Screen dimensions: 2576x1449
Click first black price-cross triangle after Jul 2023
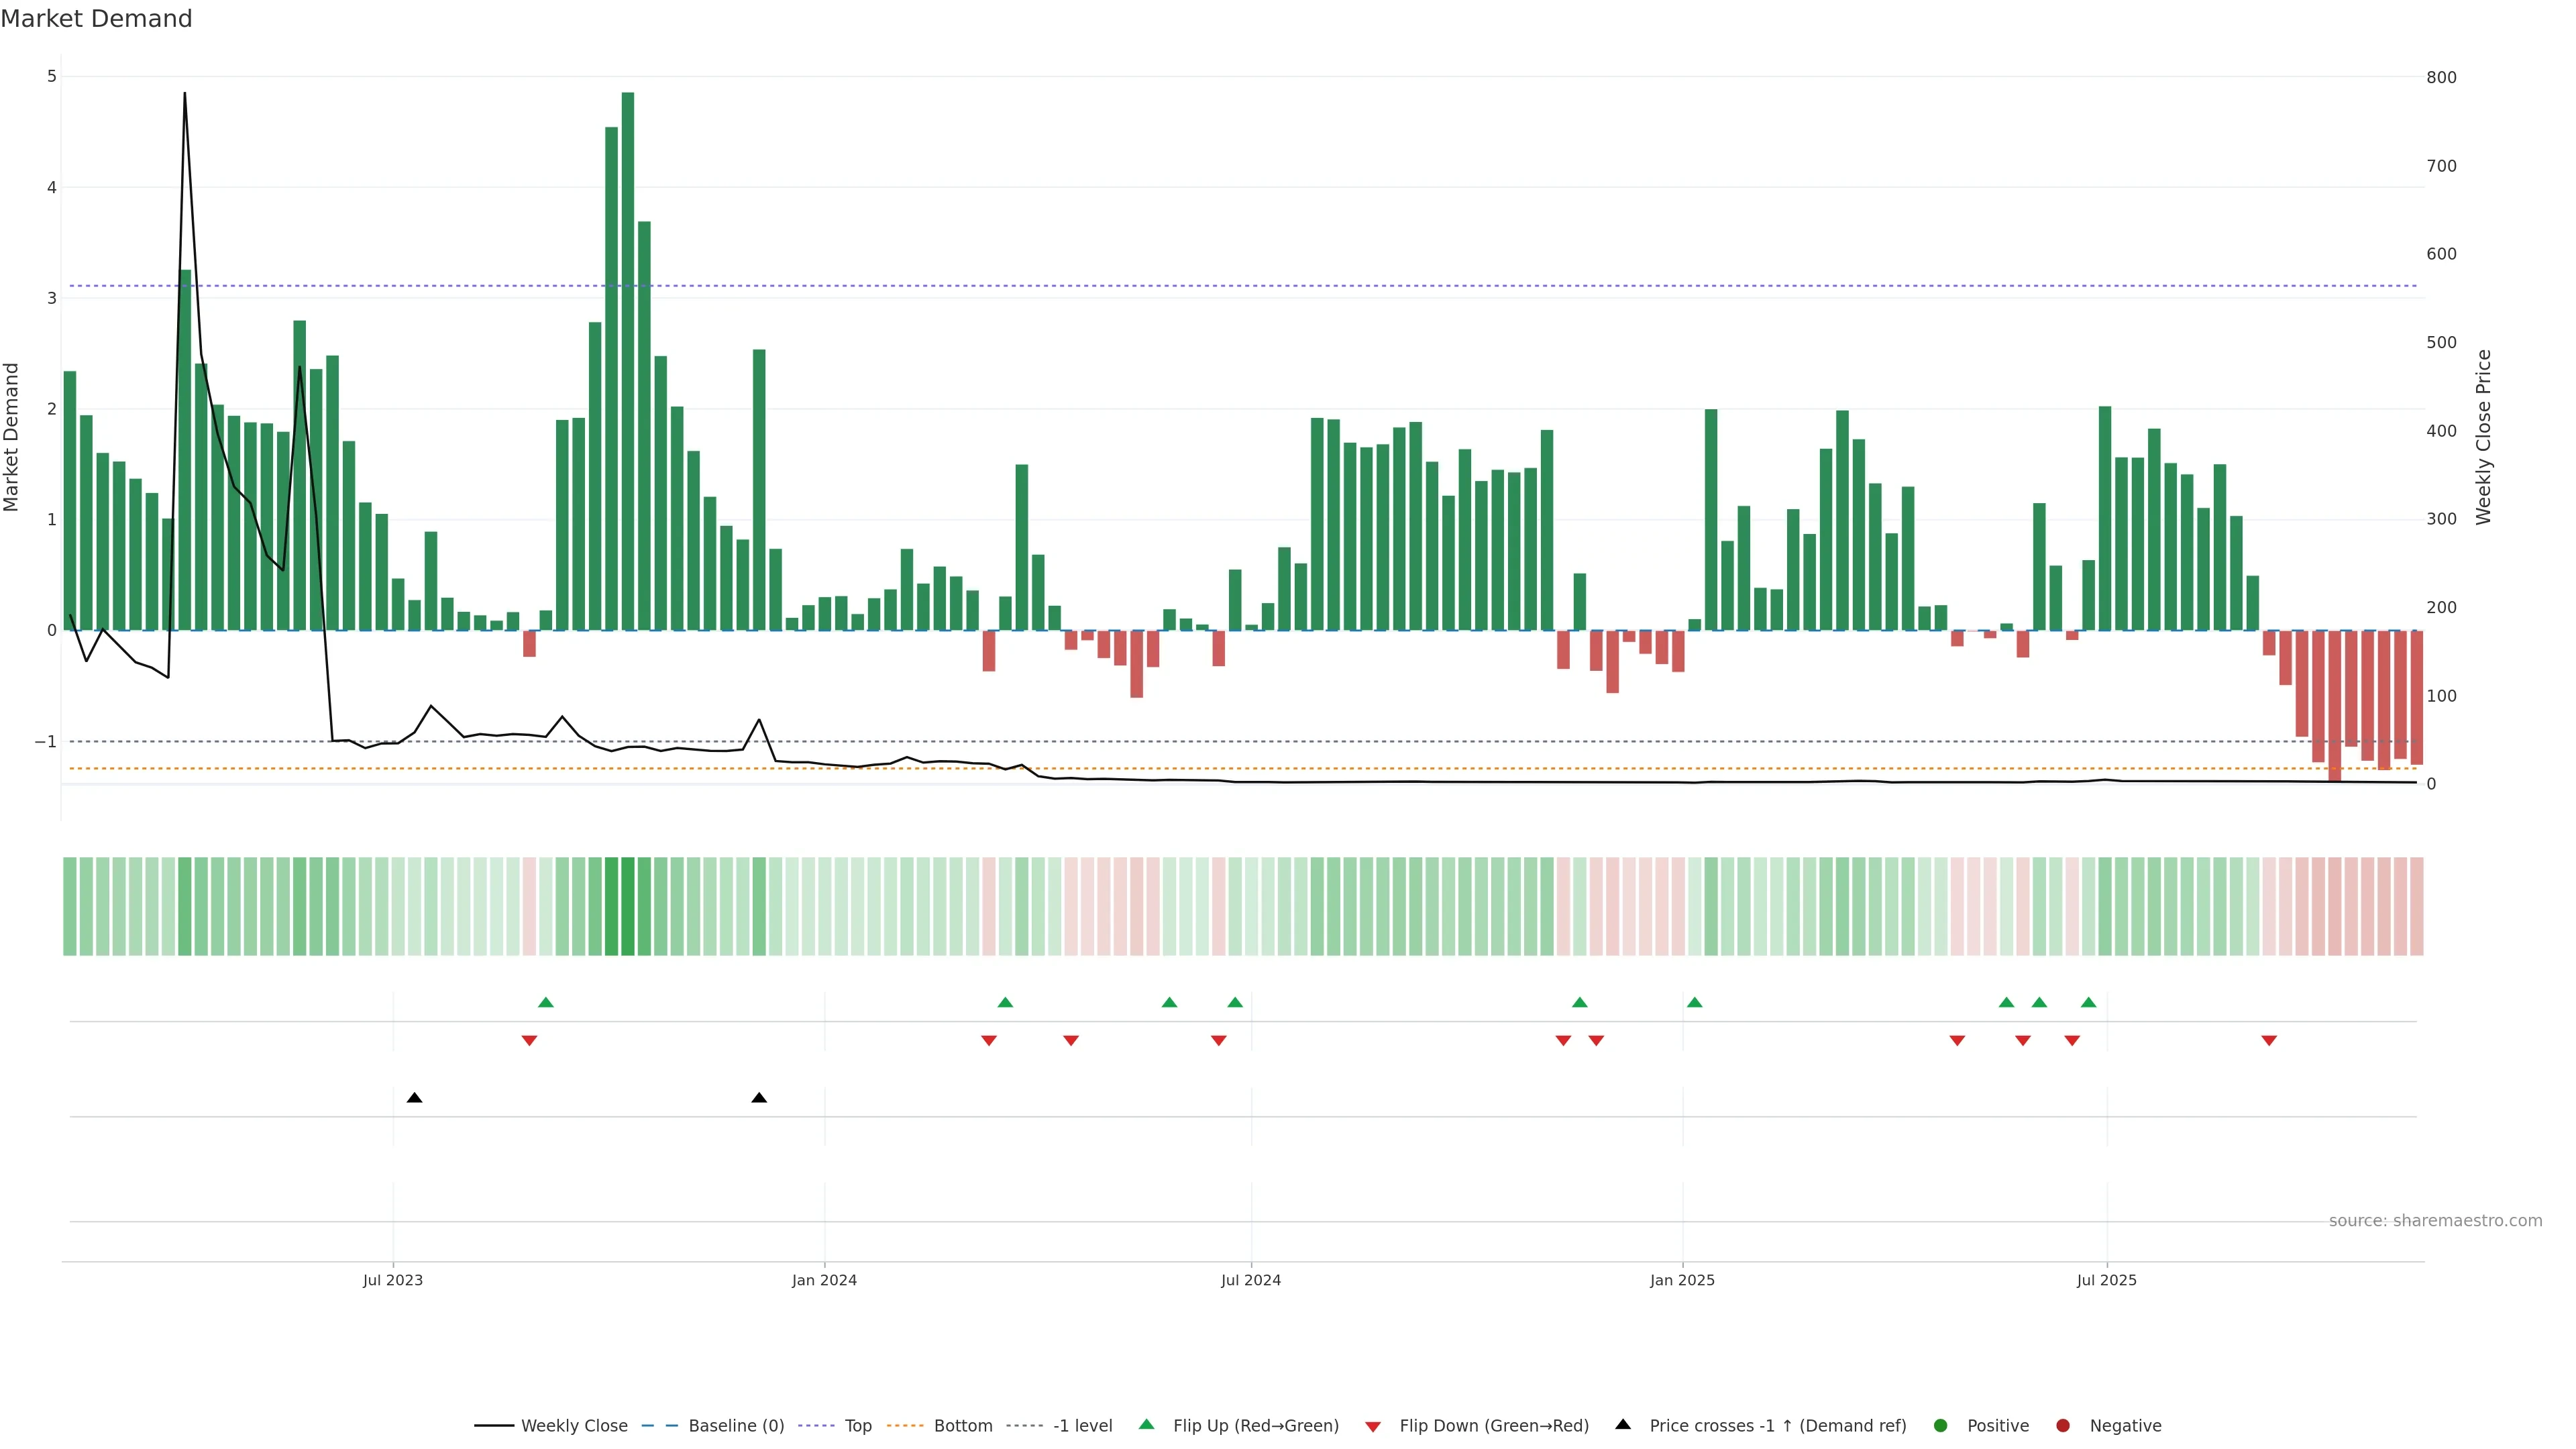click(414, 1098)
